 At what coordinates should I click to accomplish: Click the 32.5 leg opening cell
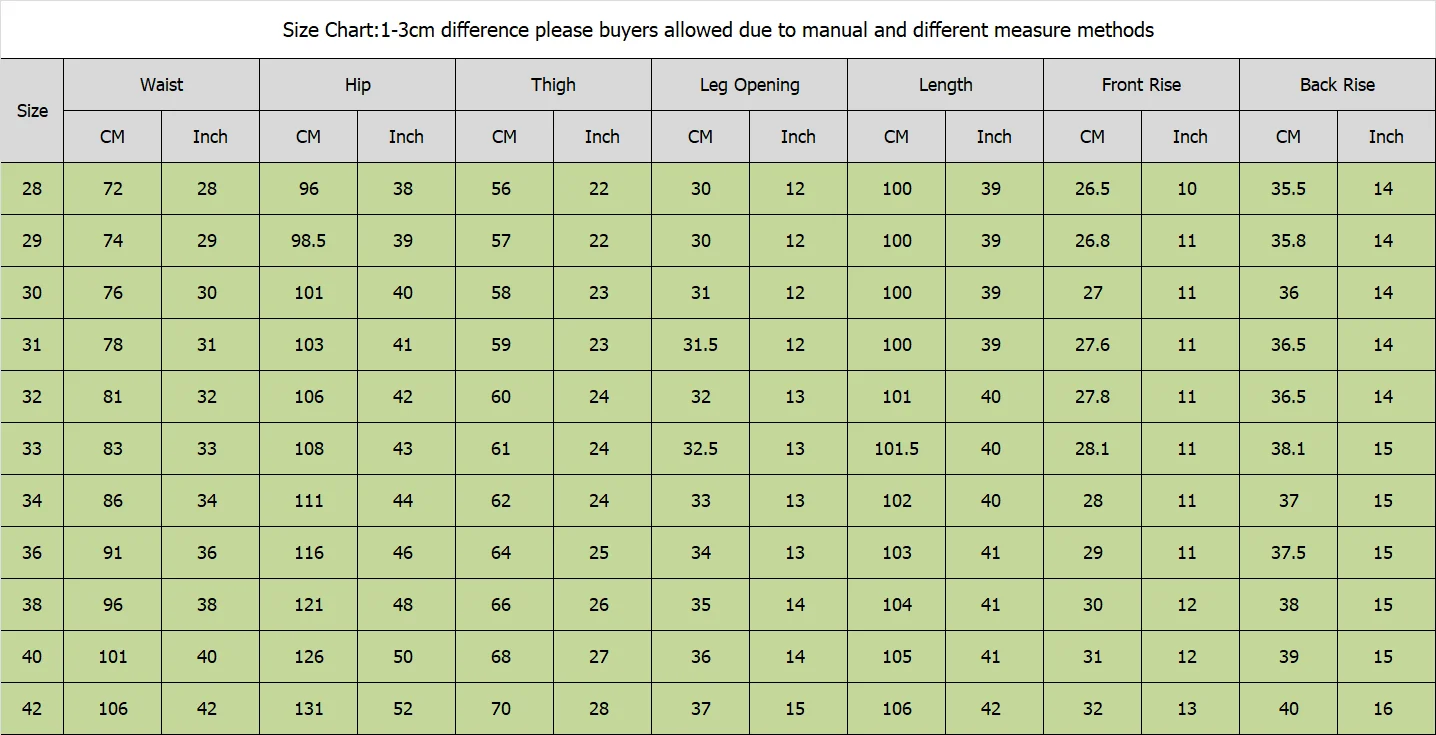pyautogui.click(x=700, y=449)
